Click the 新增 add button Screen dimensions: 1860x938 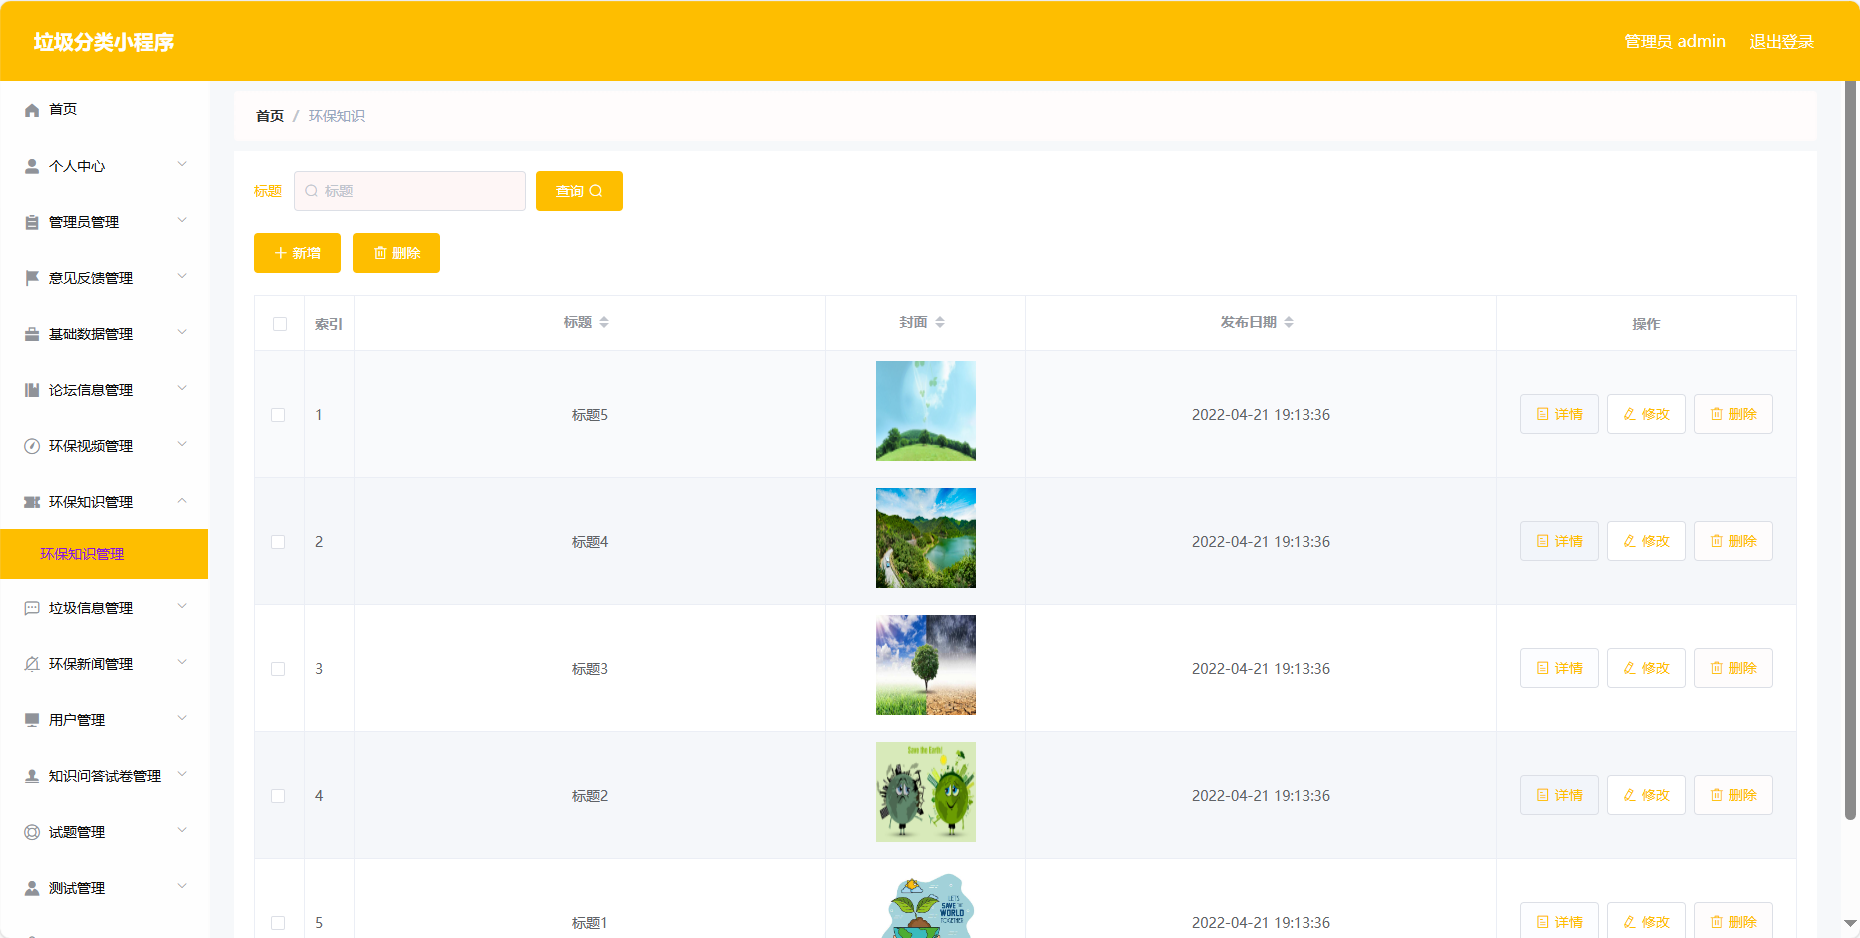tap(297, 253)
